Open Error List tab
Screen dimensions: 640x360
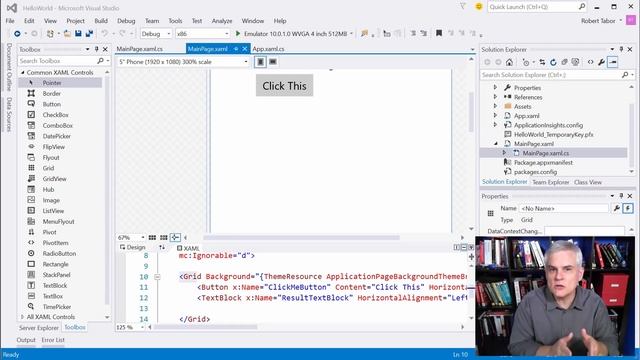tap(53, 340)
